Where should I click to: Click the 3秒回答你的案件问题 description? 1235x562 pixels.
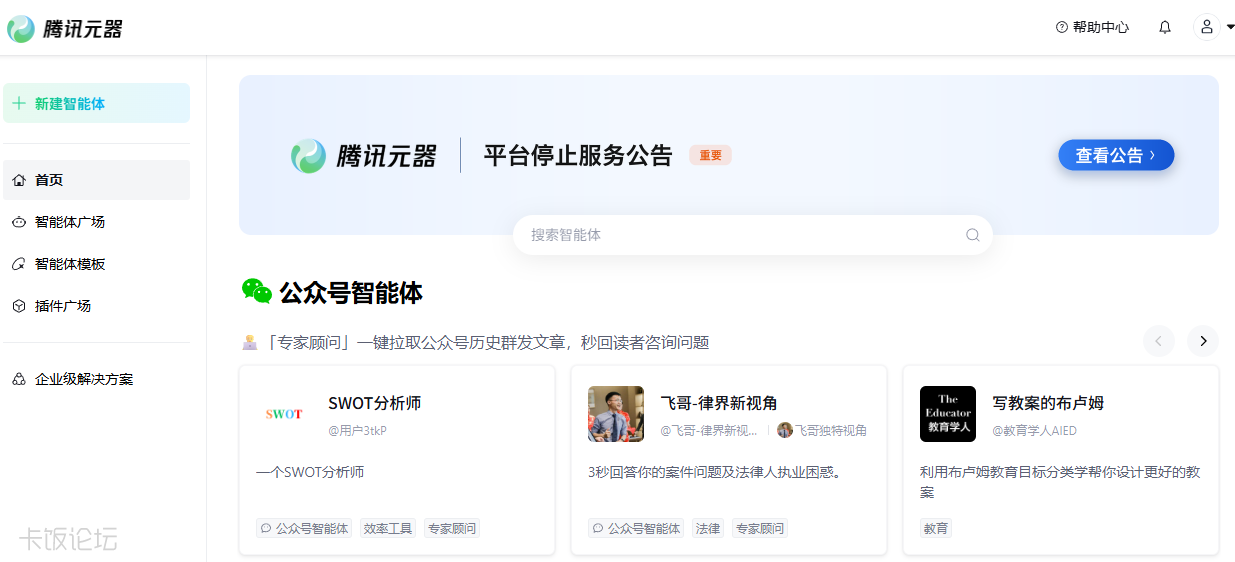click(x=715, y=472)
